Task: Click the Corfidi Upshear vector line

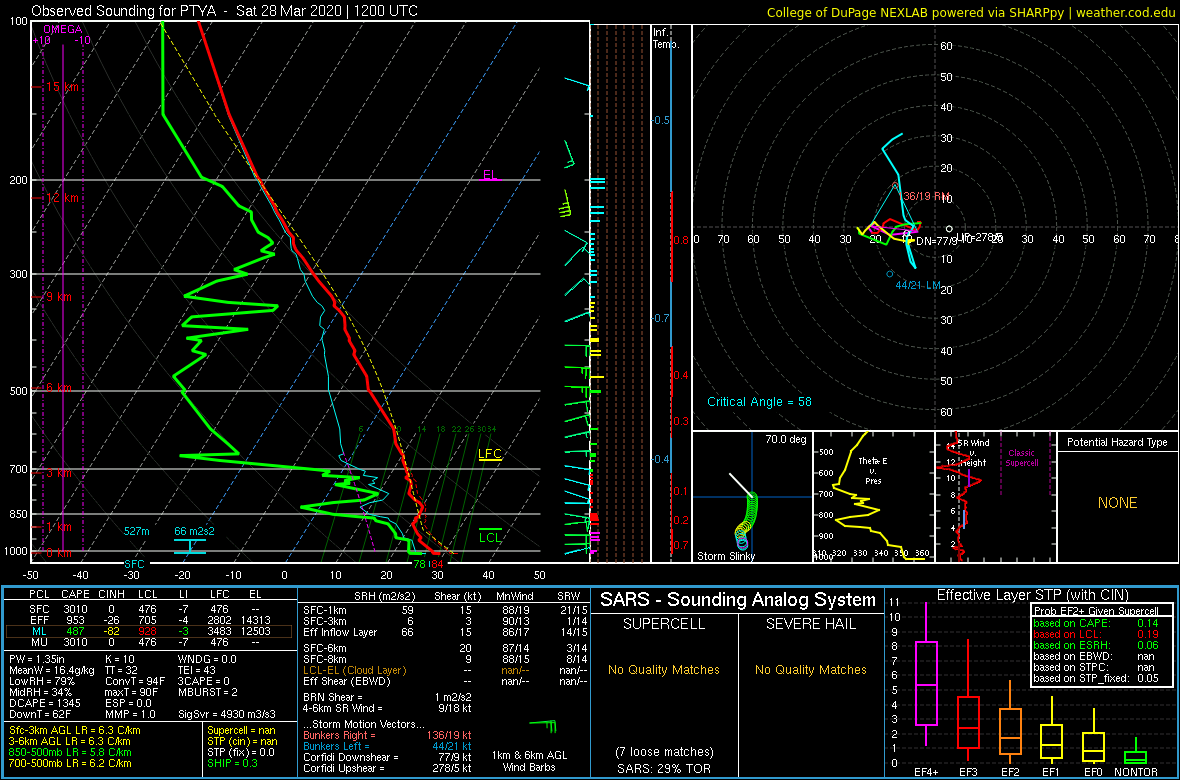Action: (387, 769)
